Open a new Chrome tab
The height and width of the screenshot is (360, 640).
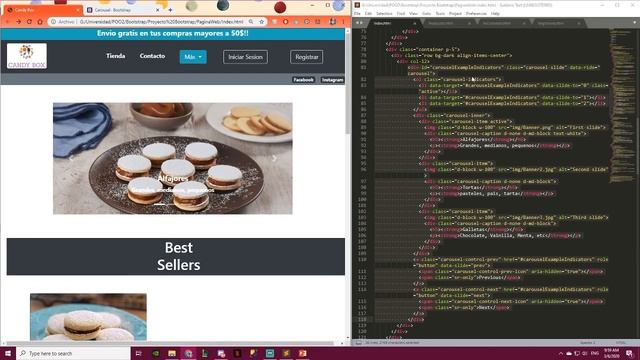pyautogui.click(x=170, y=9)
